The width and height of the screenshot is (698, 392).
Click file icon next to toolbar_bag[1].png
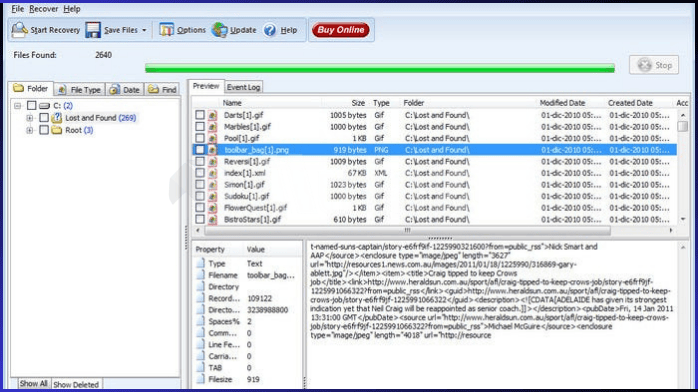point(213,150)
